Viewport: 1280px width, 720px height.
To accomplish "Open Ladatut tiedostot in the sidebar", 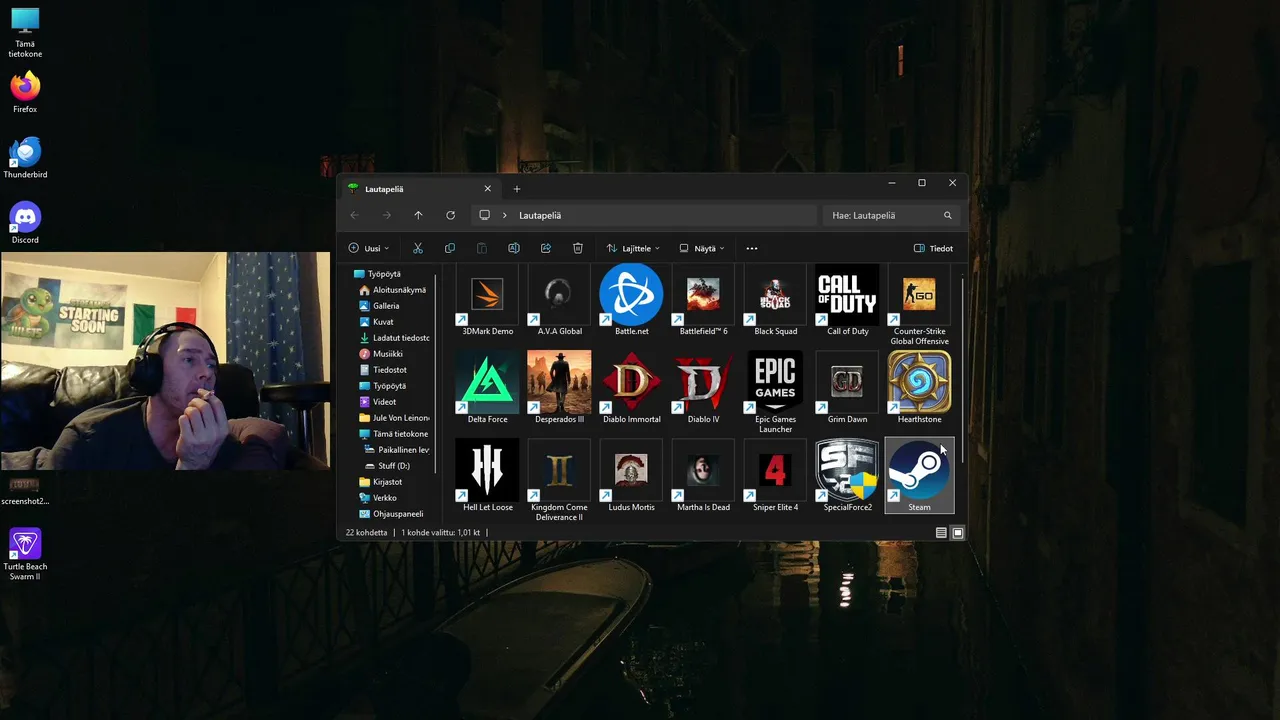I will pos(392,338).
